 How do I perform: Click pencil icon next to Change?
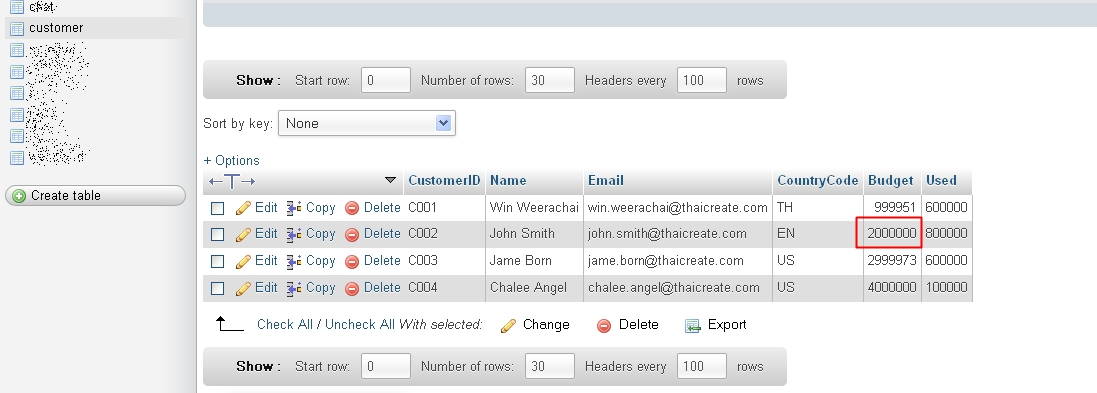509,325
